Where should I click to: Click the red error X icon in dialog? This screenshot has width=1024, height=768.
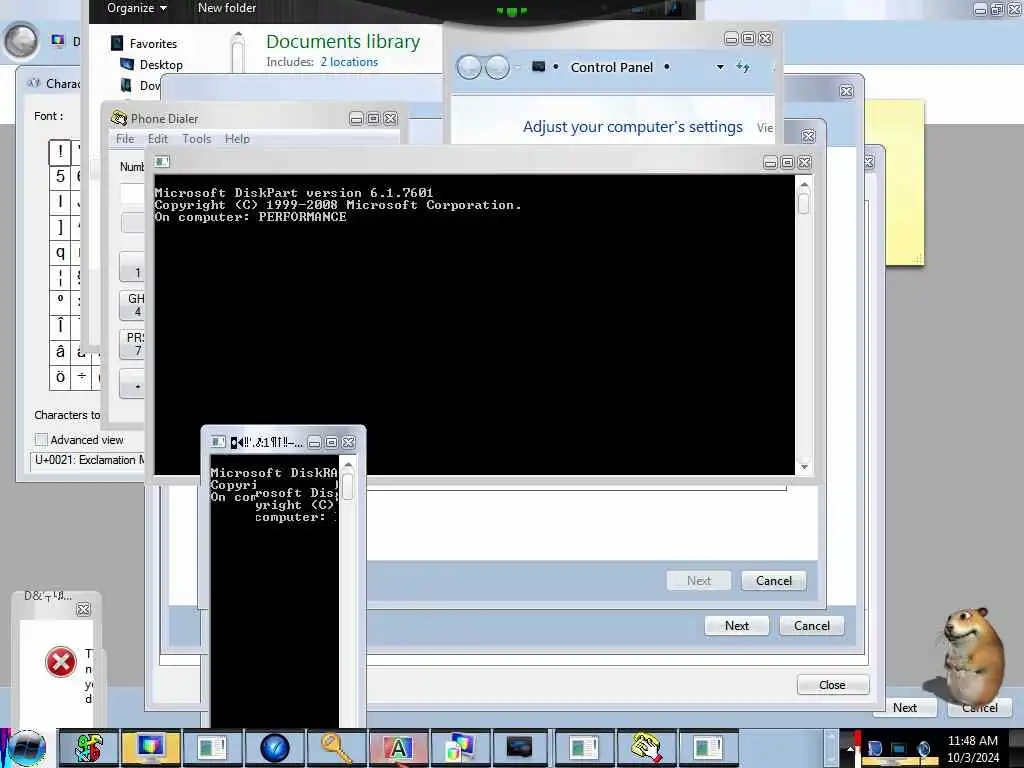(61, 662)
